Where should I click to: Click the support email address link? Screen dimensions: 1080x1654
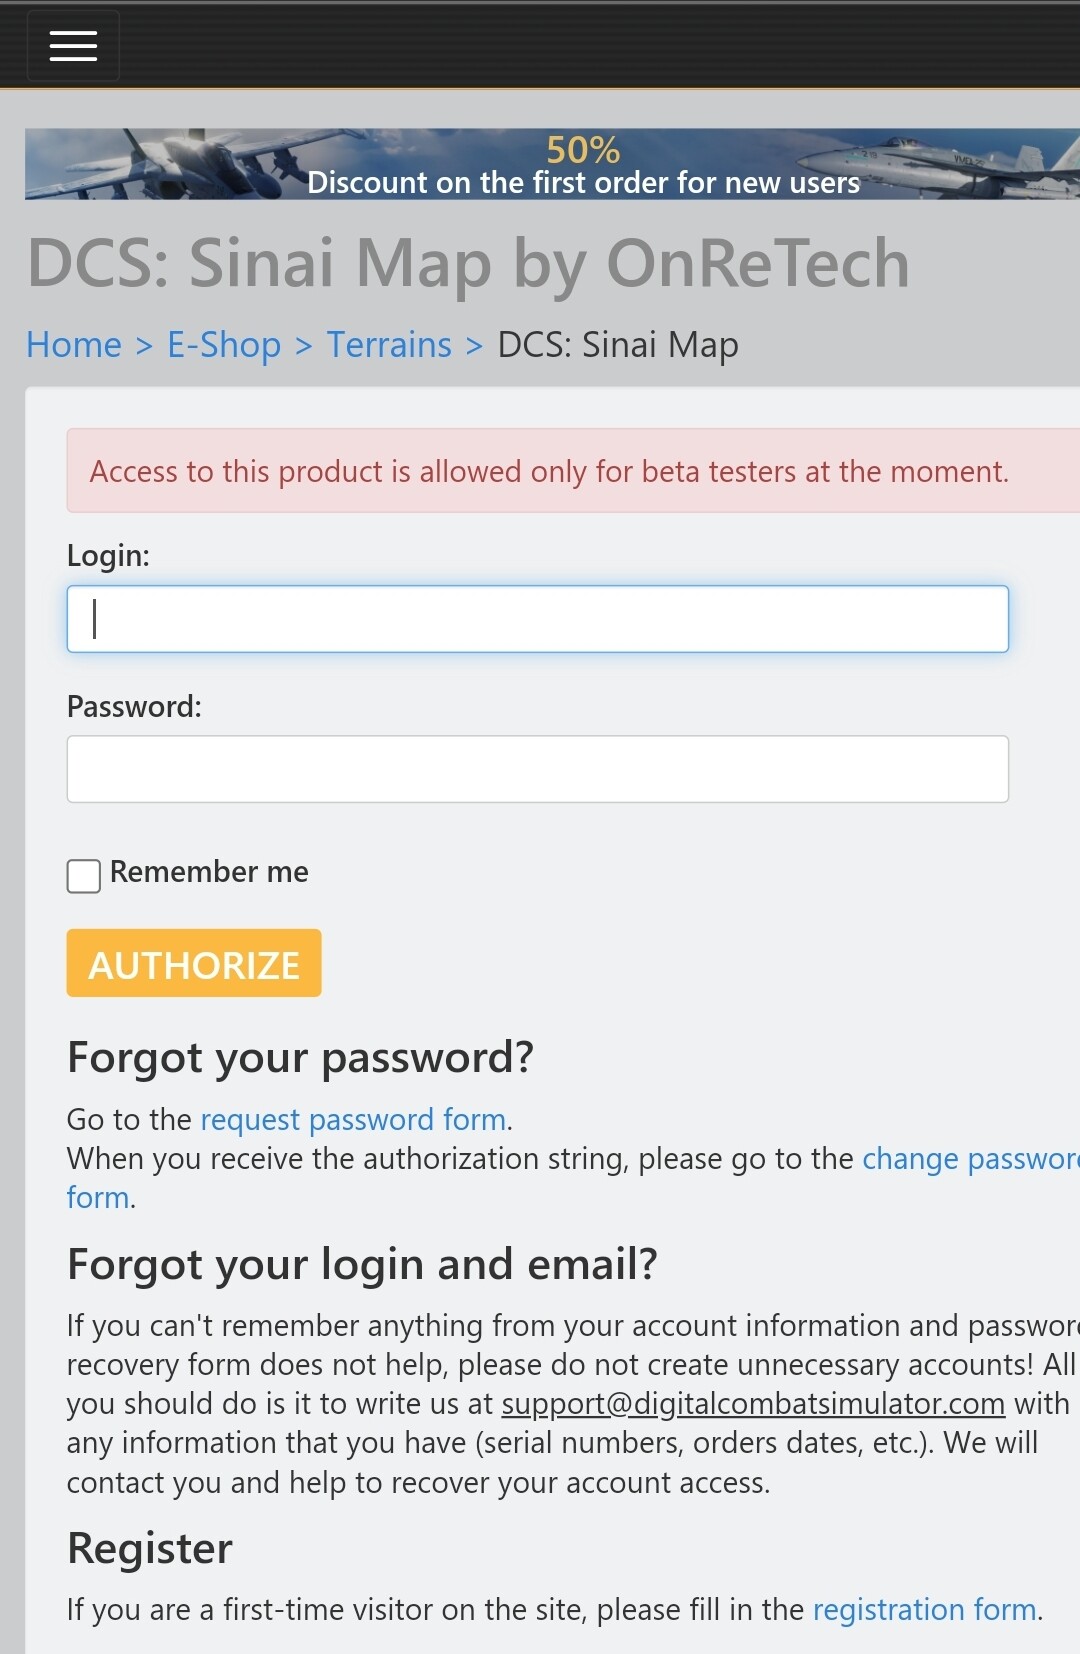pos(753,1404)
